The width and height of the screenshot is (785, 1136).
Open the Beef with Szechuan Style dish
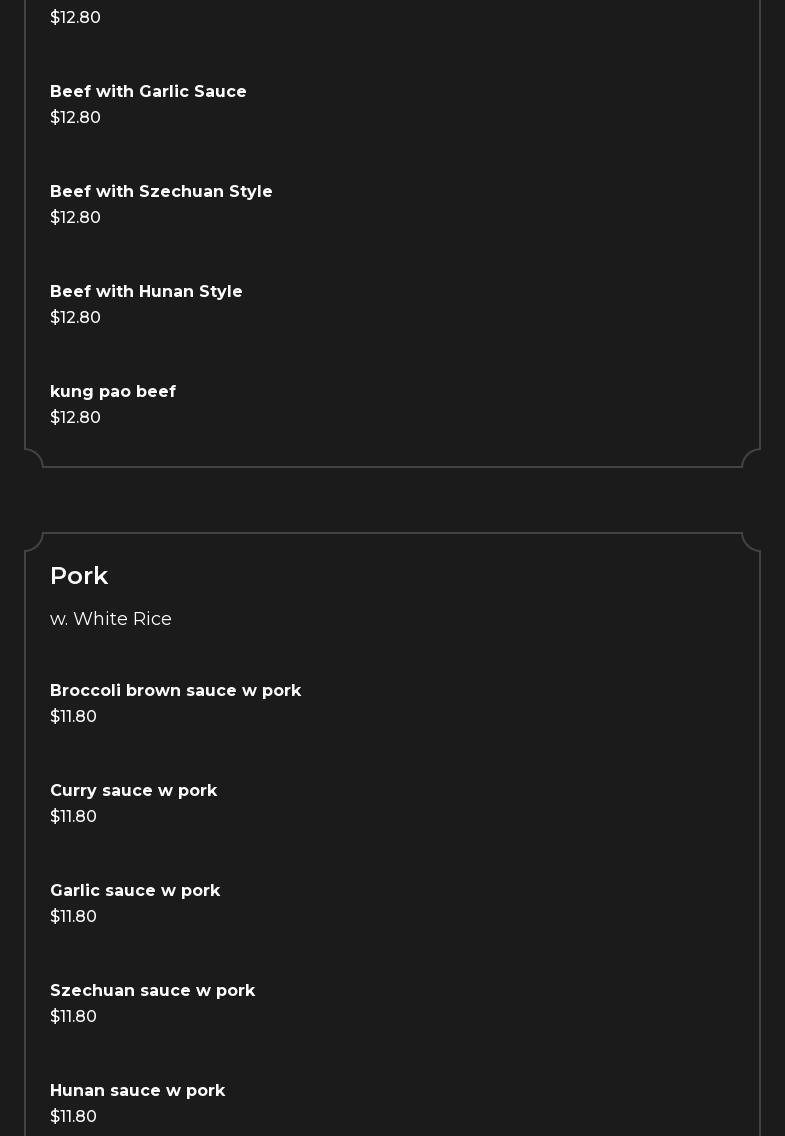[161, 191]
